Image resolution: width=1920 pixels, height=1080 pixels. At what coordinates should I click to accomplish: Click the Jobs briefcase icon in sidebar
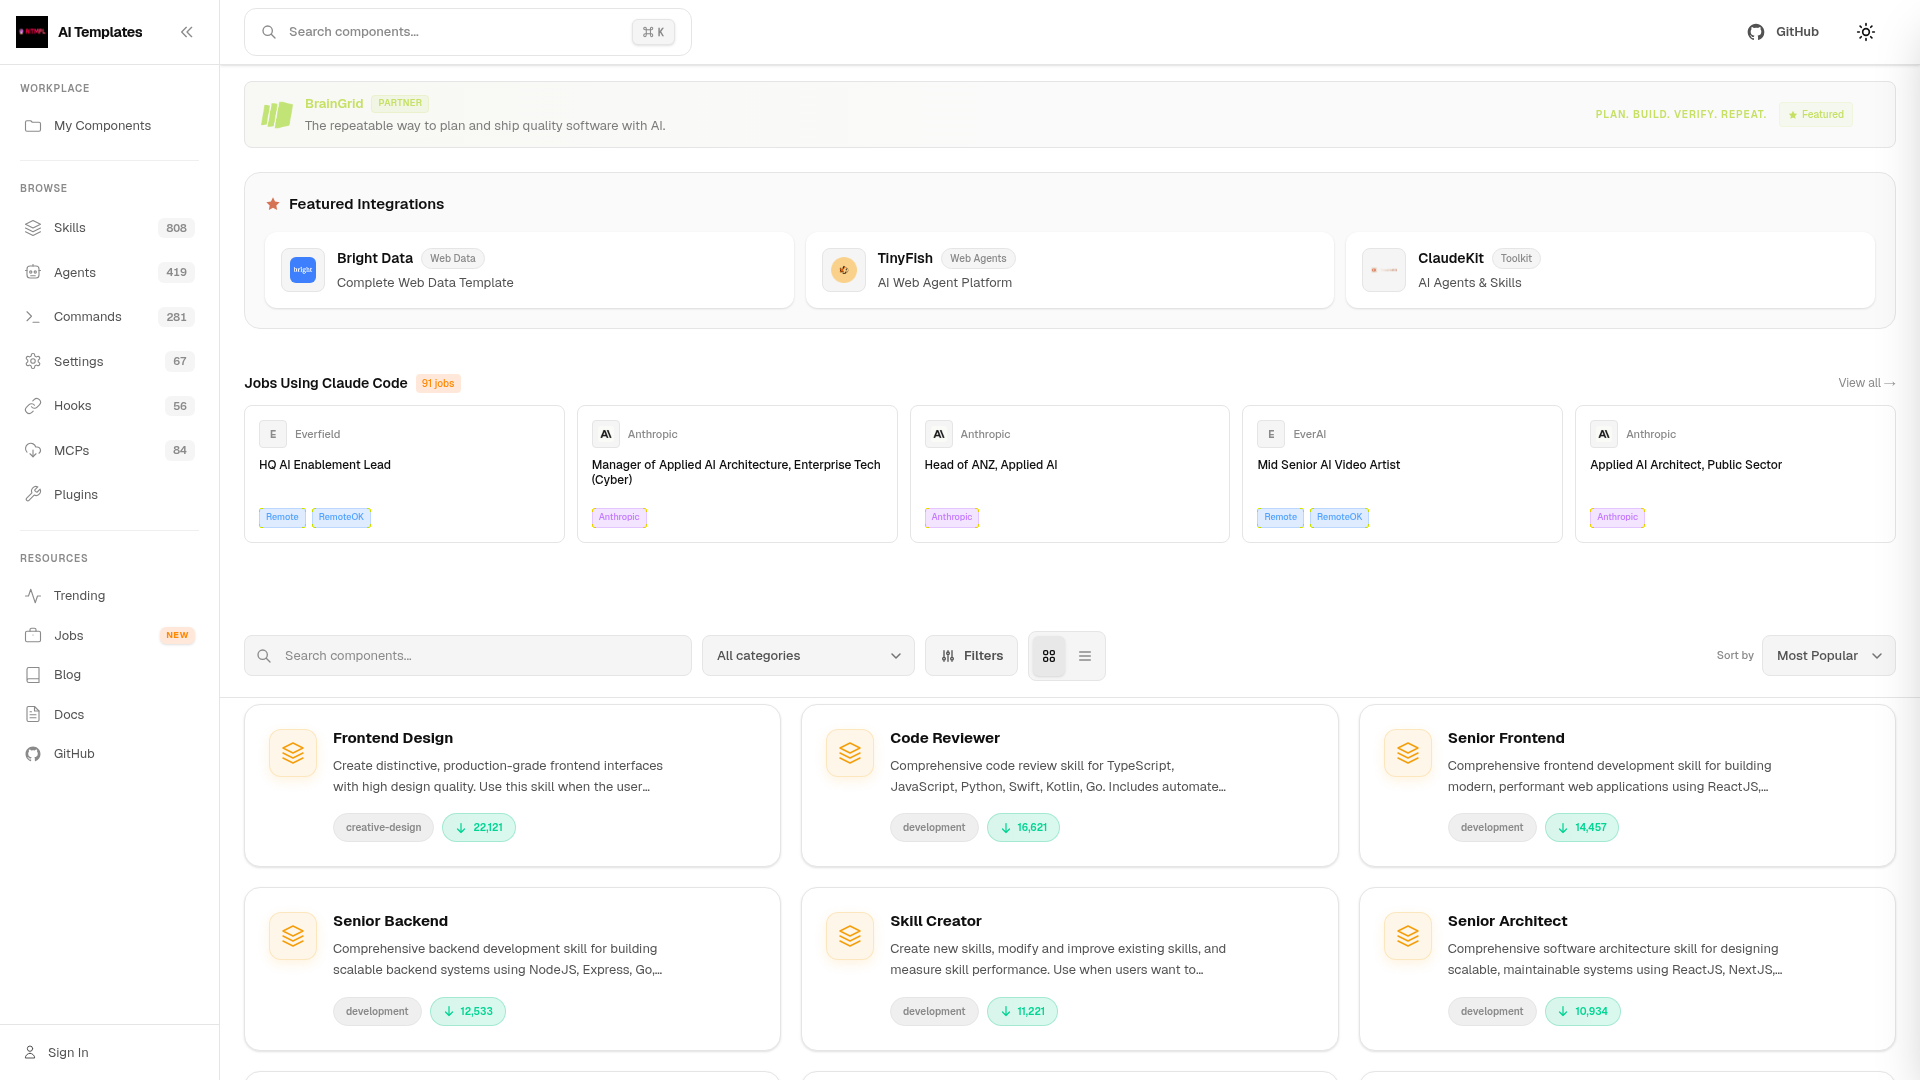[33, 635]
